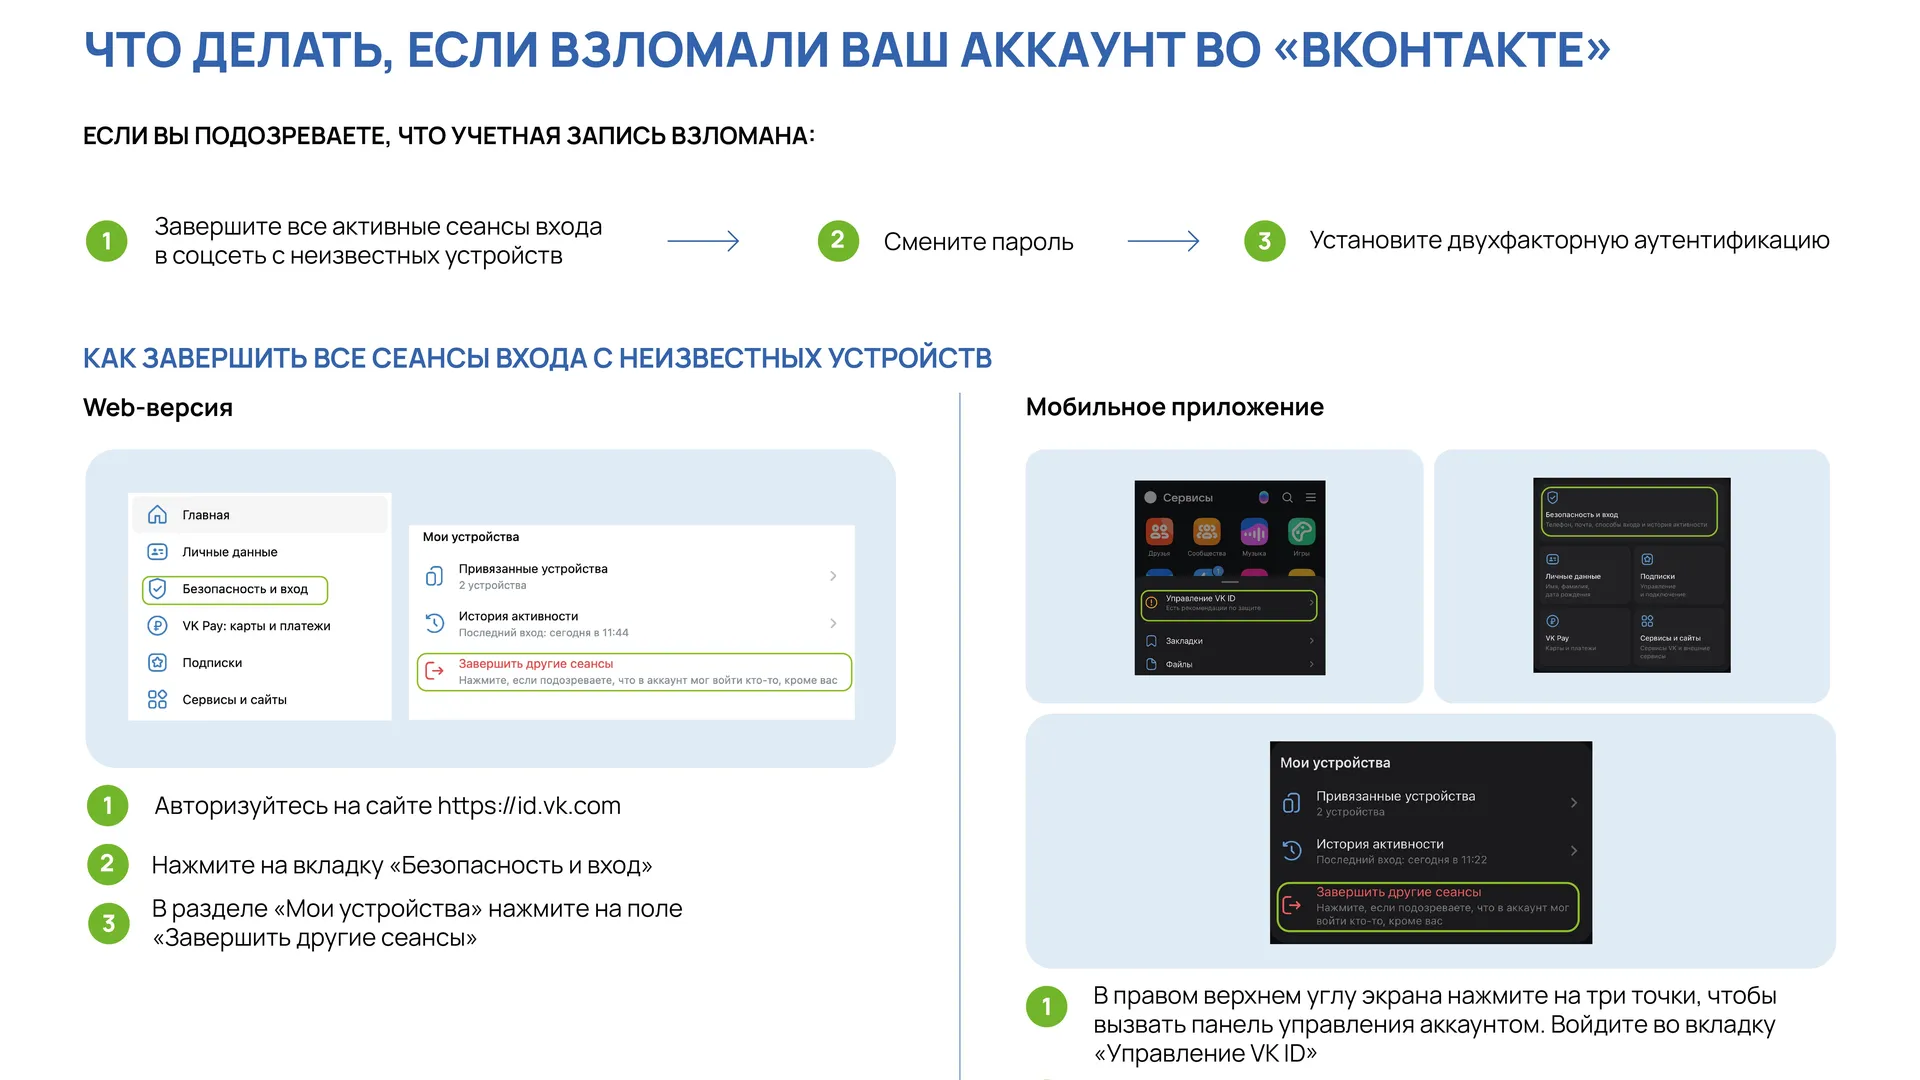The width and height of the screenshot is (1920, 1080).
Task: Expand the Закладки chevron in the mobile menu
Action: [1311, 641]
